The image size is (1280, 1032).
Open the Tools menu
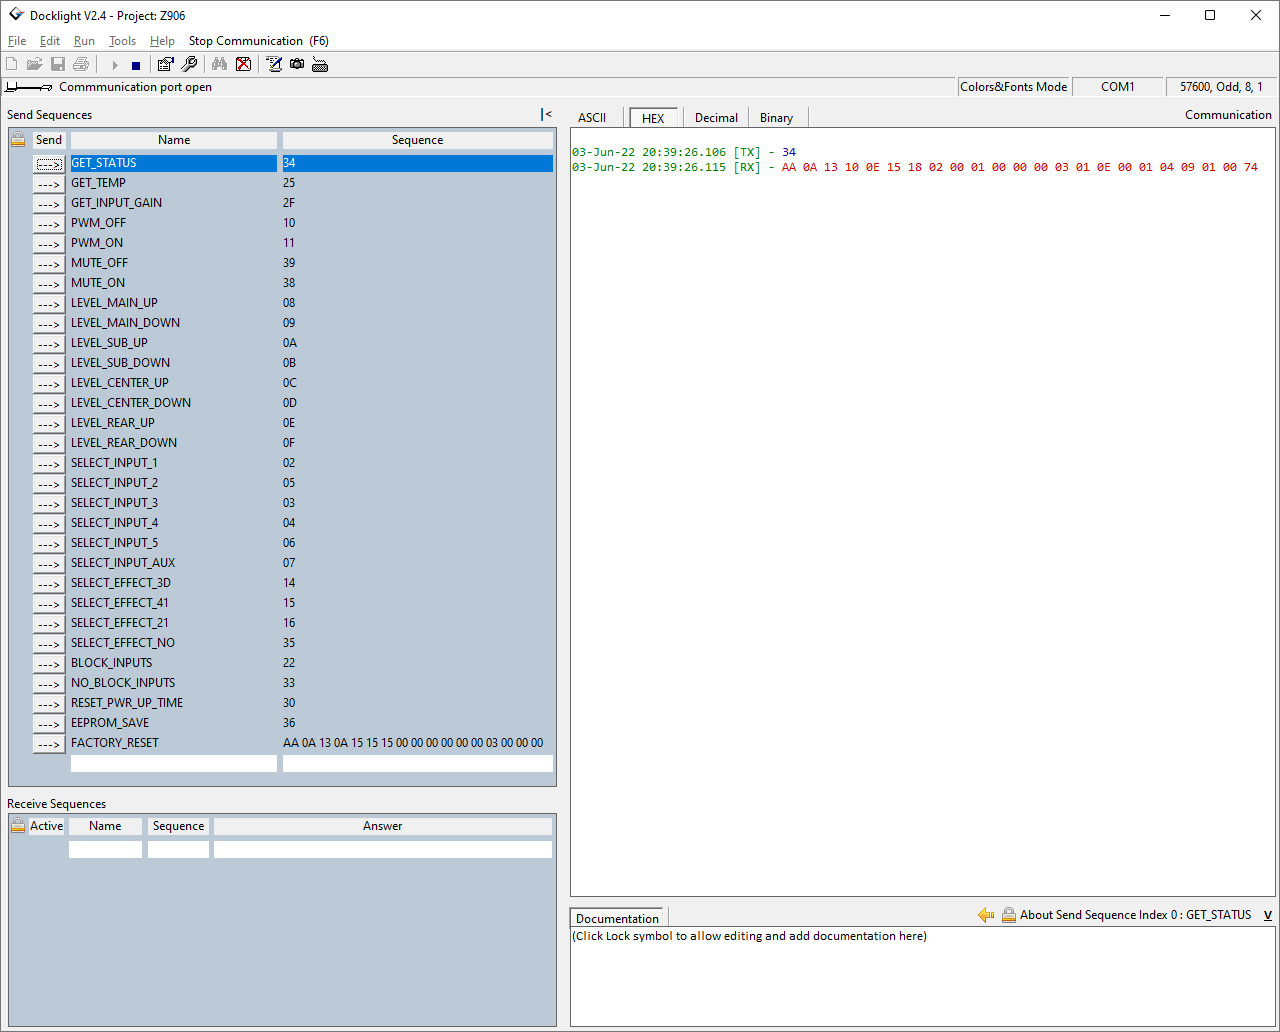[122, 41]
